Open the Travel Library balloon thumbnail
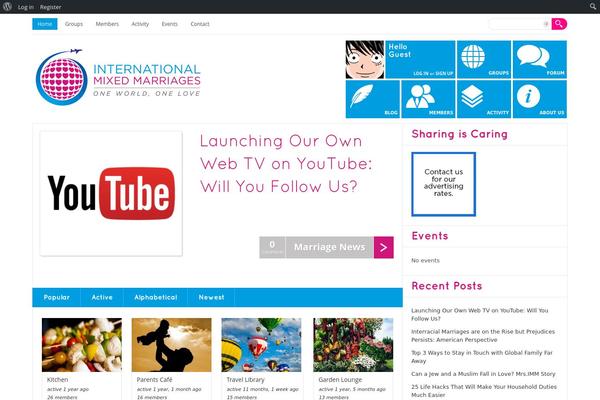Screen dimensions: 600x400 pyautogui.click(x=261, y=345)
